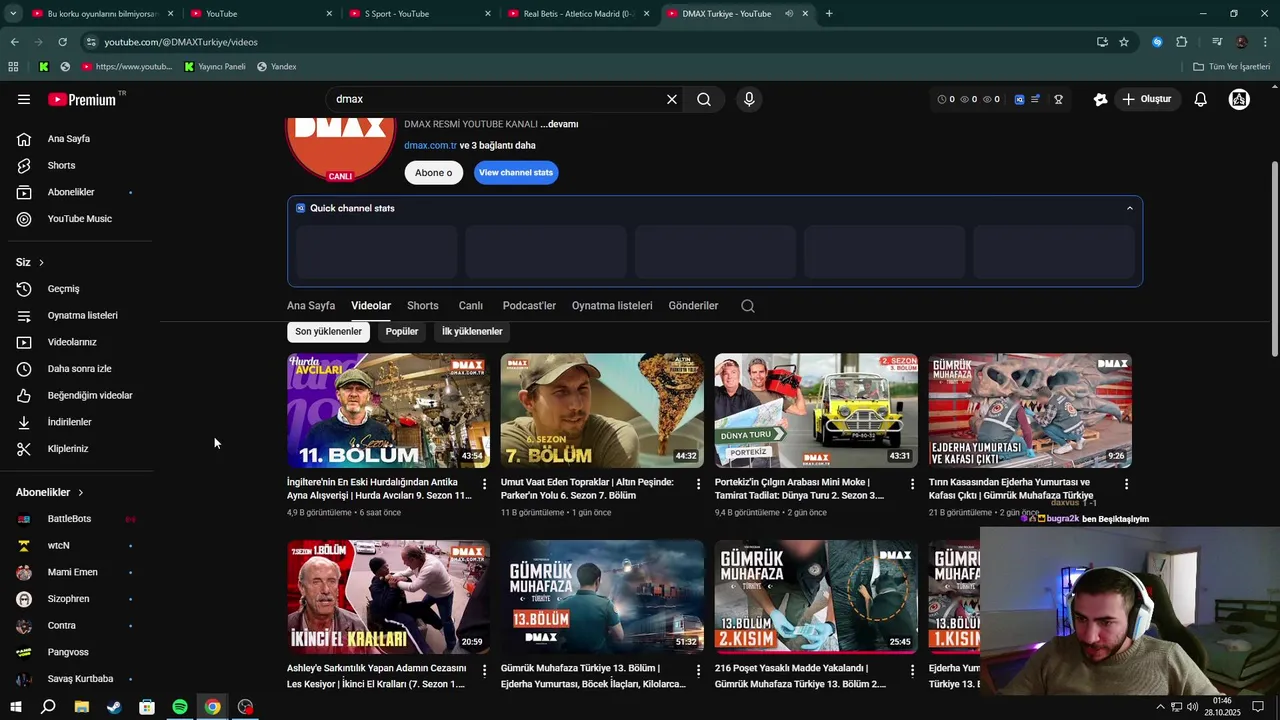1280x720 pixels.
Task: Open more options for 216 Poşet video
Action: click(x=912, y=670)
